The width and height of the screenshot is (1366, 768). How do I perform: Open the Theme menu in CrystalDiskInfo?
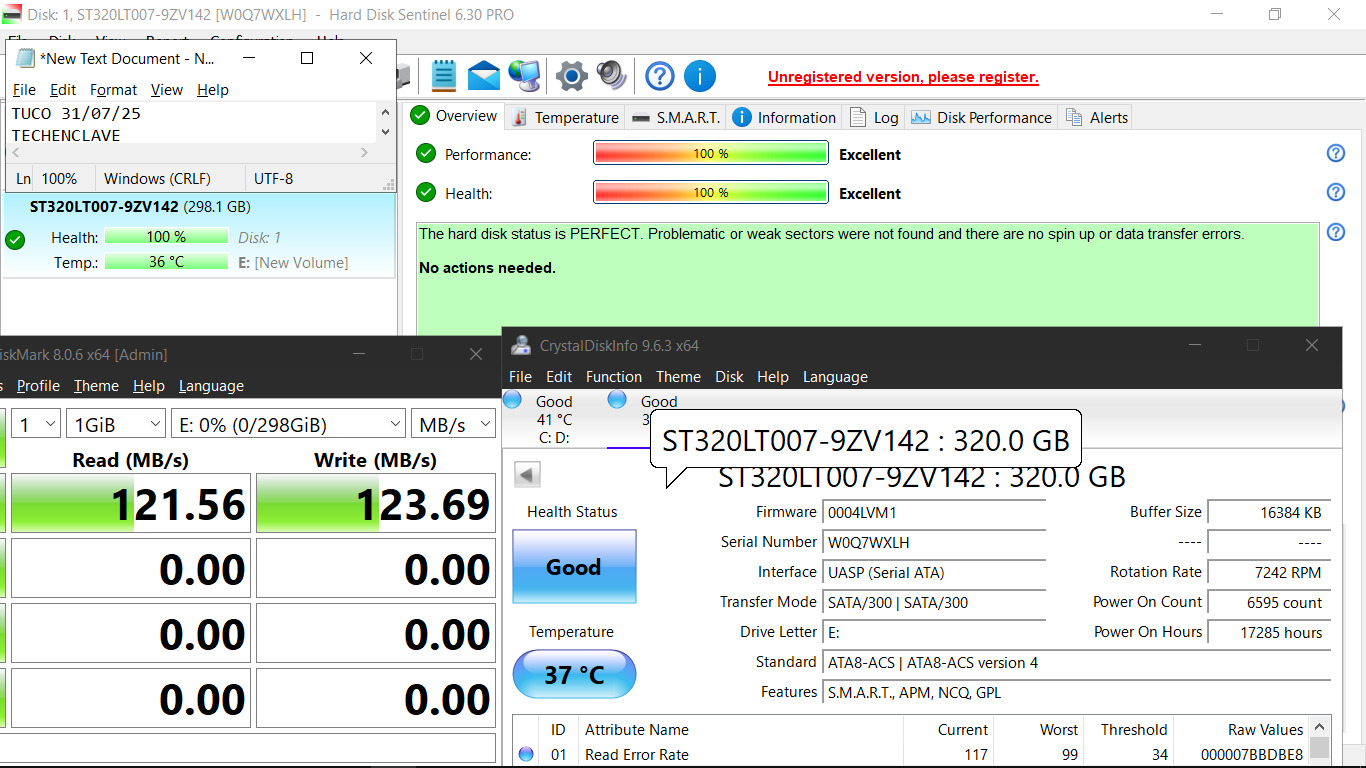678,376
